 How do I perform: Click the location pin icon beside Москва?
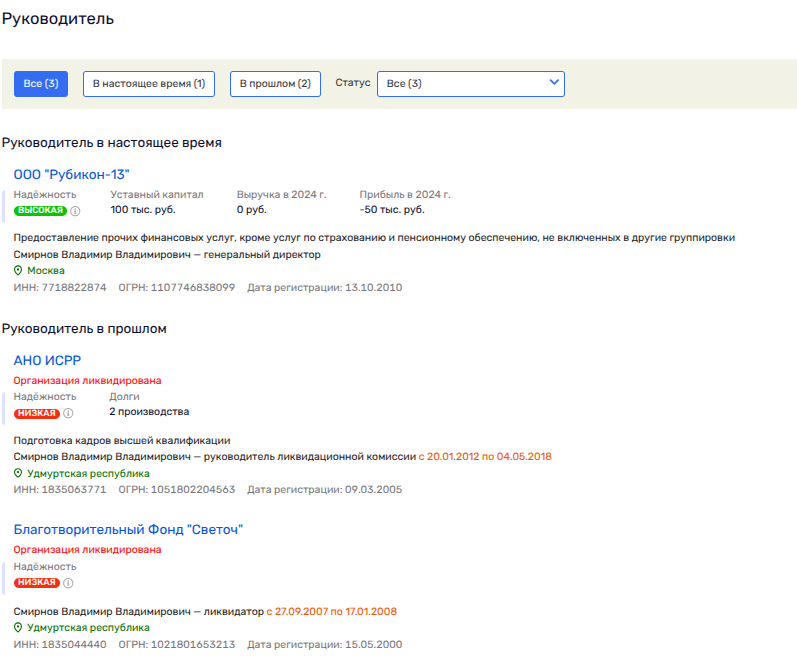[x=18, y=271]
